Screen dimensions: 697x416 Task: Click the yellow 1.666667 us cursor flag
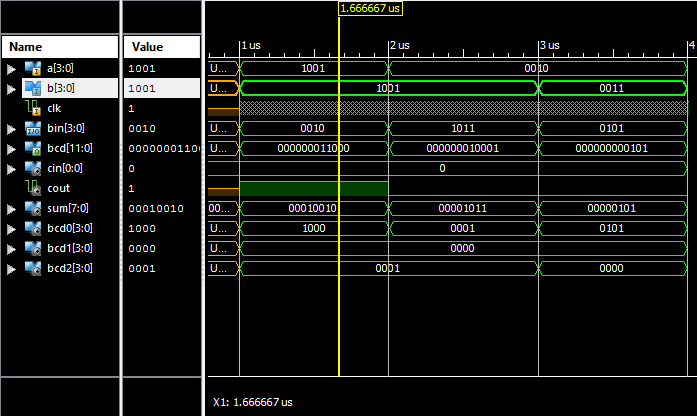pos(370,8)
